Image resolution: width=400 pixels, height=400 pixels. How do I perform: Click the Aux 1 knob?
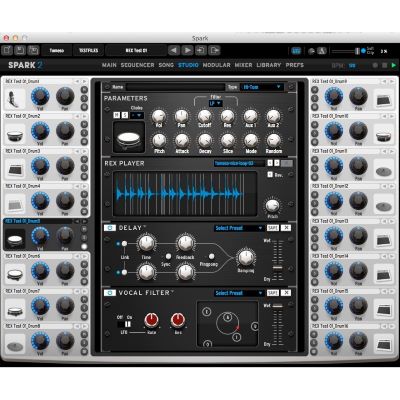click(250, 116)
